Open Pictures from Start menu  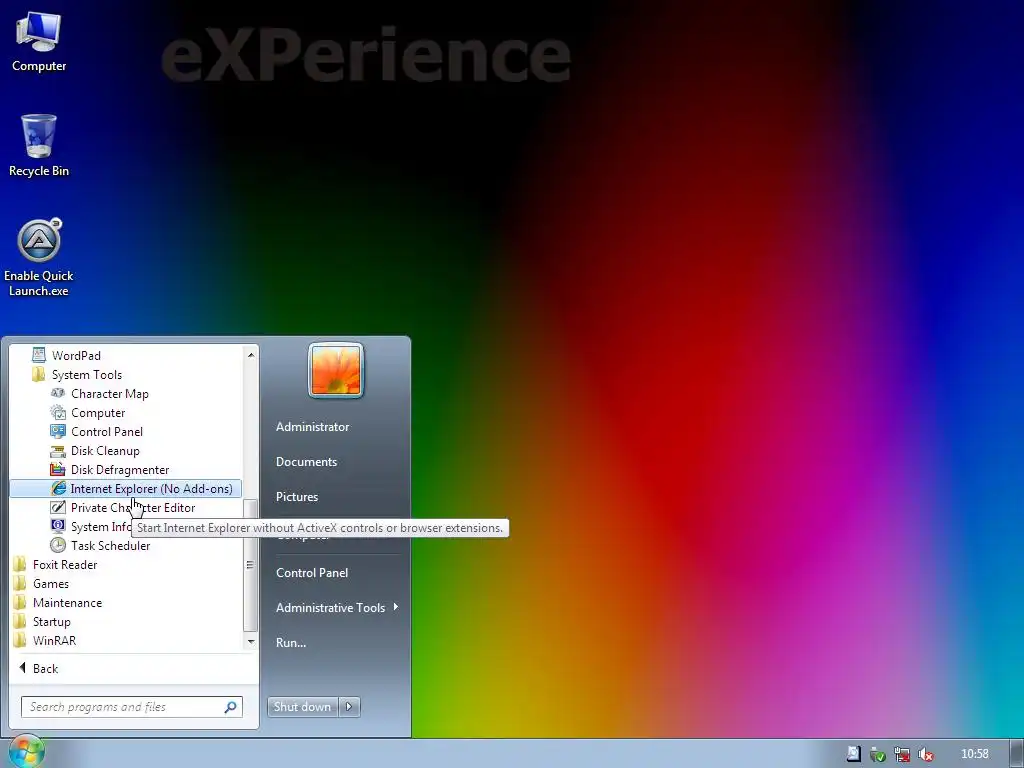297,496
